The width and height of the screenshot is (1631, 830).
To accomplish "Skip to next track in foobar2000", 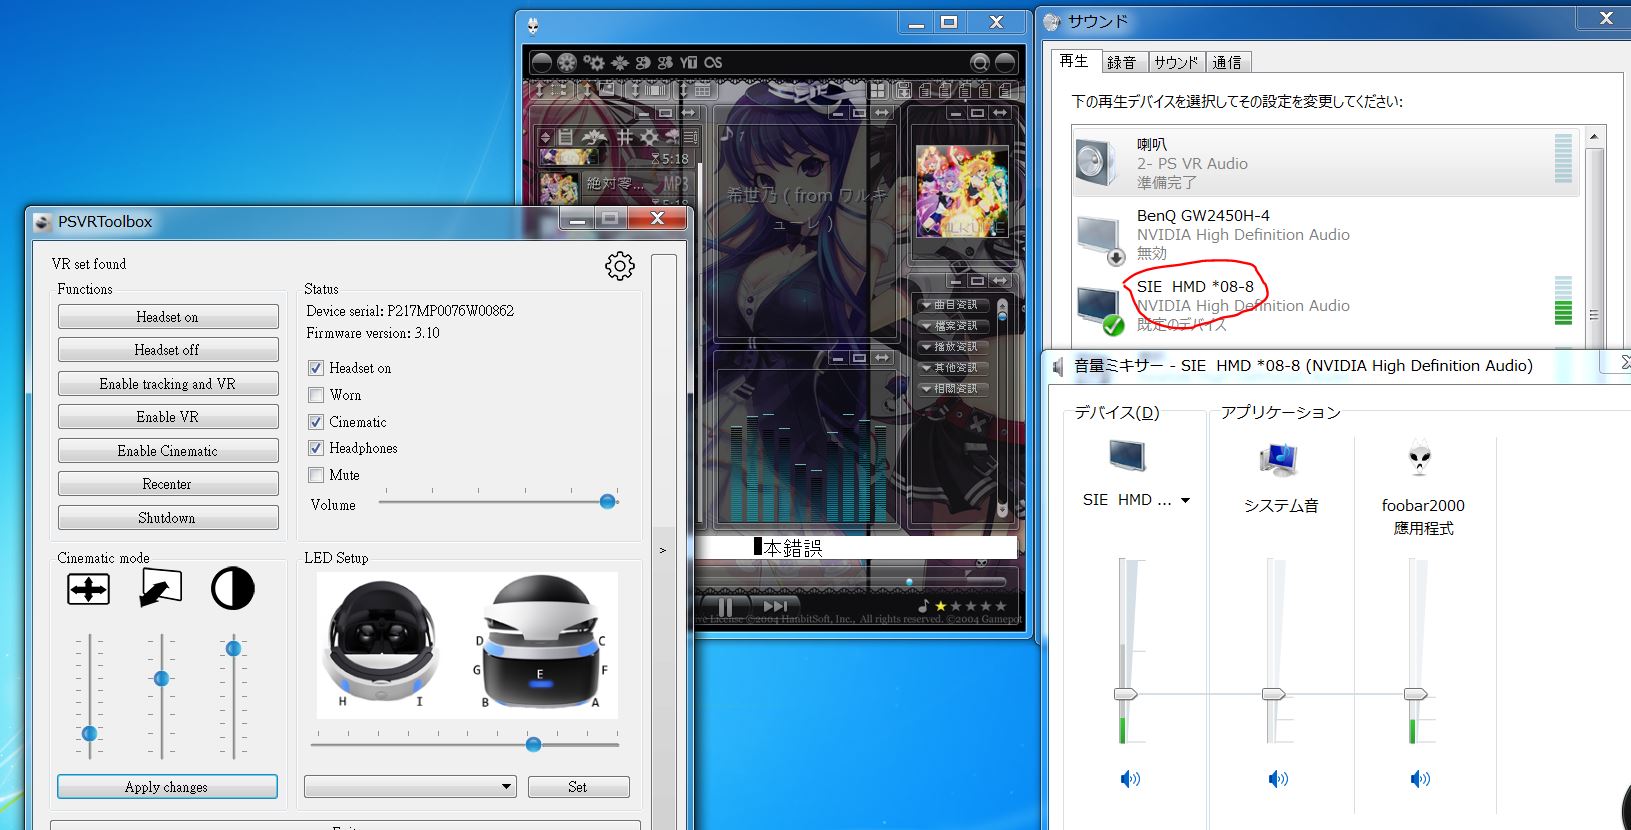I will tap(775, 606).
